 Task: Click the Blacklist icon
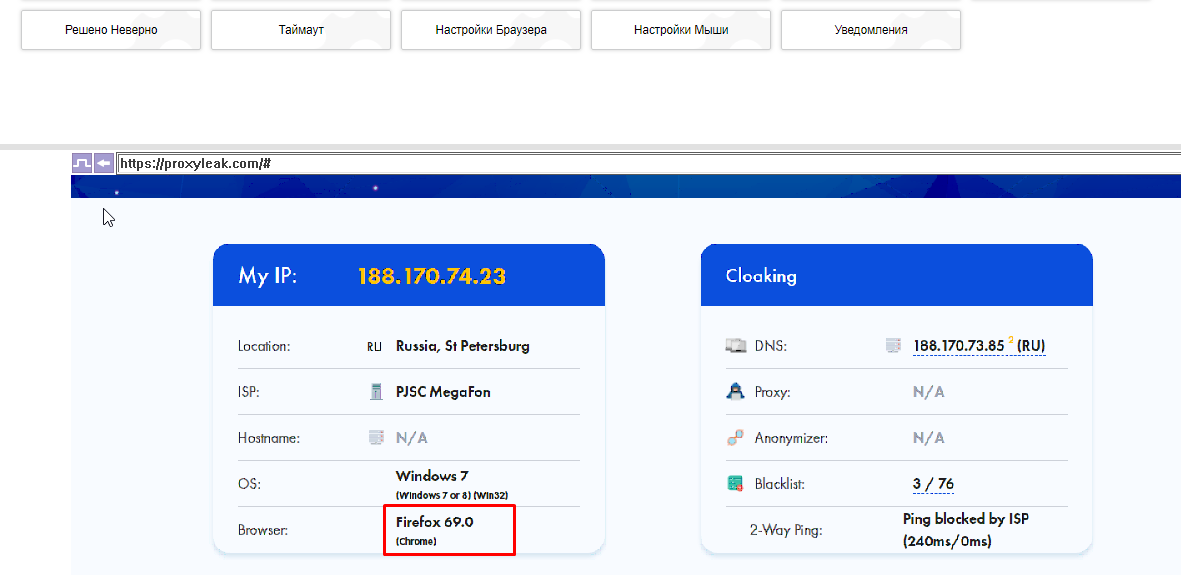tap(736, 484)
